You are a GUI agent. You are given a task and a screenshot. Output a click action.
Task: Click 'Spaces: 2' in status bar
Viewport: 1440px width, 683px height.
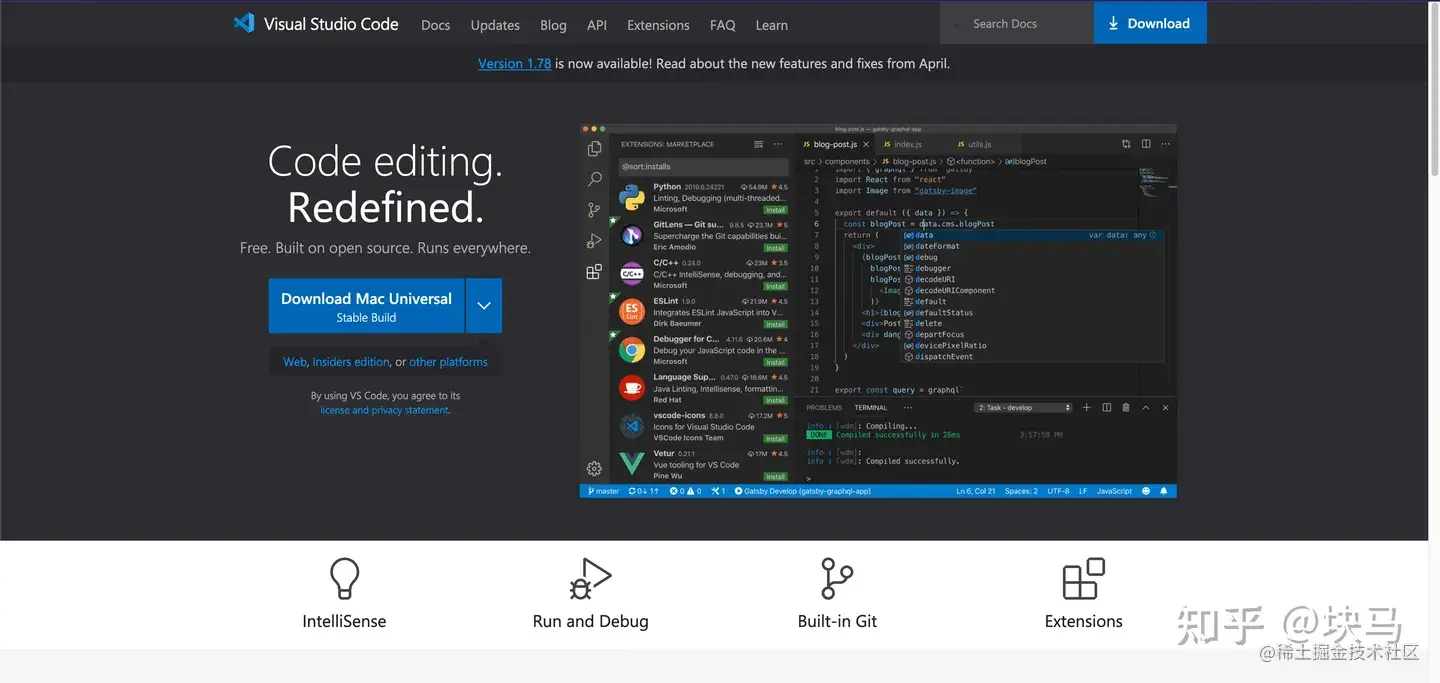tap(1022, 491)
